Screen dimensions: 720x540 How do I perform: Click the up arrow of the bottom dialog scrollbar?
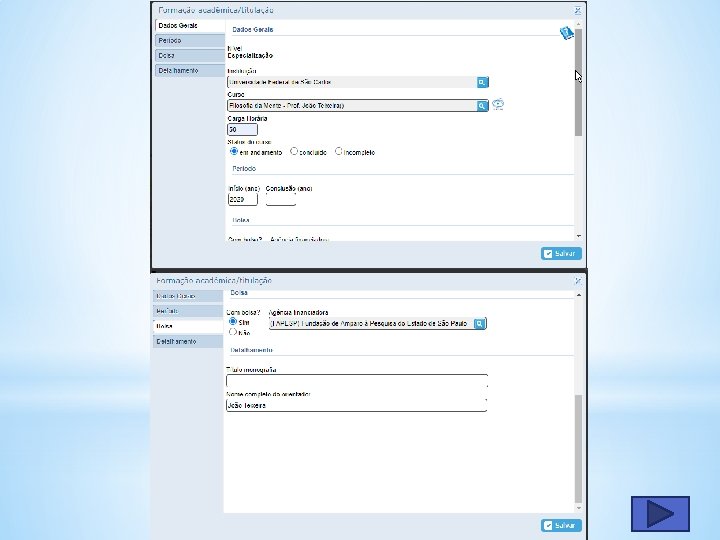[579, 295]
